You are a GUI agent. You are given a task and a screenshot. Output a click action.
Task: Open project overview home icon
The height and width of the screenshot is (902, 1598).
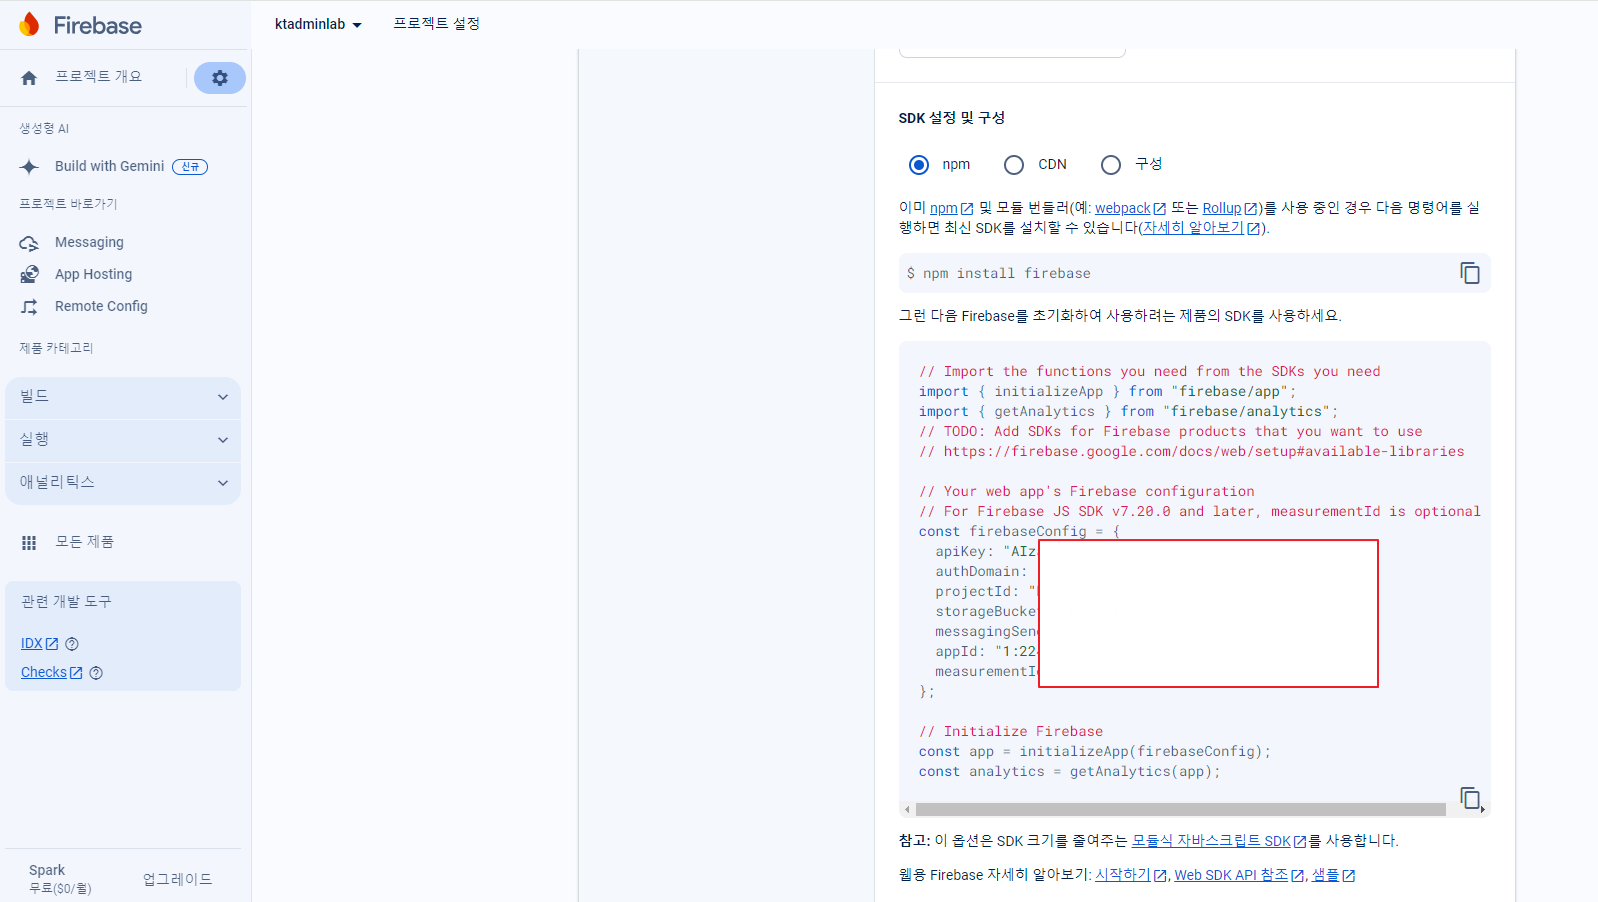(x=29, y=77)
